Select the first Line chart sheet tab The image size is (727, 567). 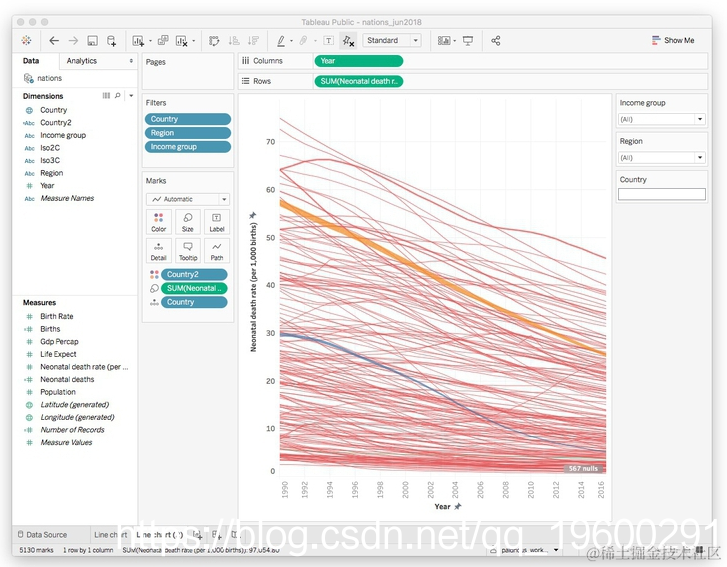(110, 535)
